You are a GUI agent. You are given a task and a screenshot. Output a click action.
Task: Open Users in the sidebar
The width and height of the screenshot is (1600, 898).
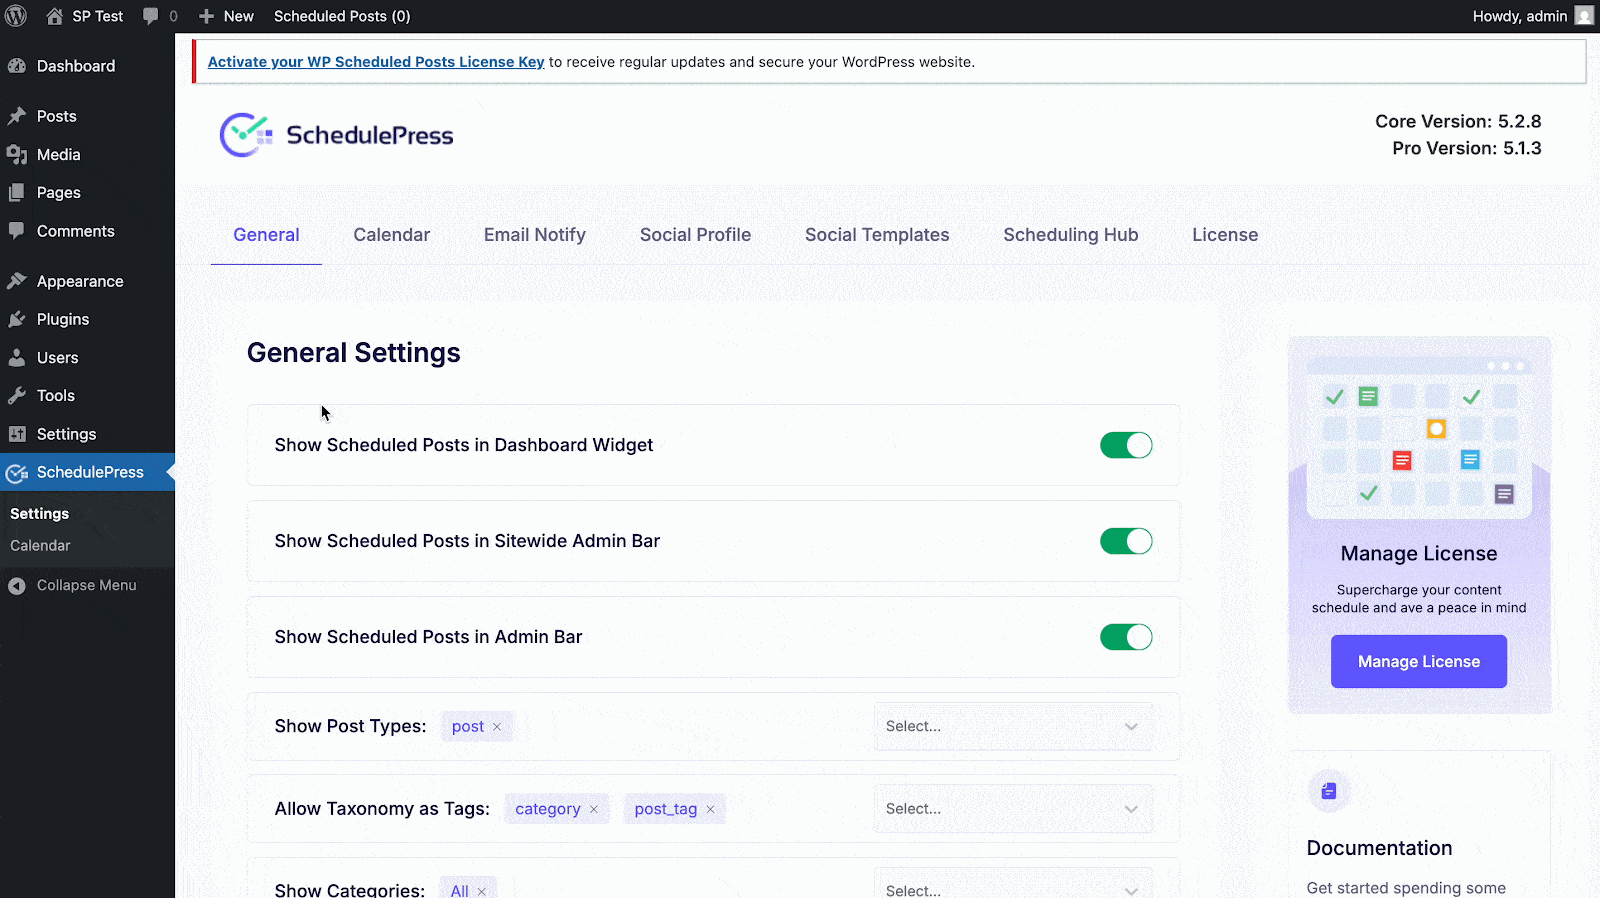[x=58, y=357]
